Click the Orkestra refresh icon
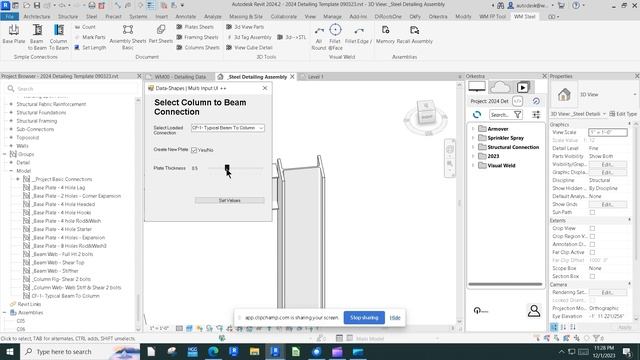Viewport: 640px width, 360px height. tap(477, 115)
